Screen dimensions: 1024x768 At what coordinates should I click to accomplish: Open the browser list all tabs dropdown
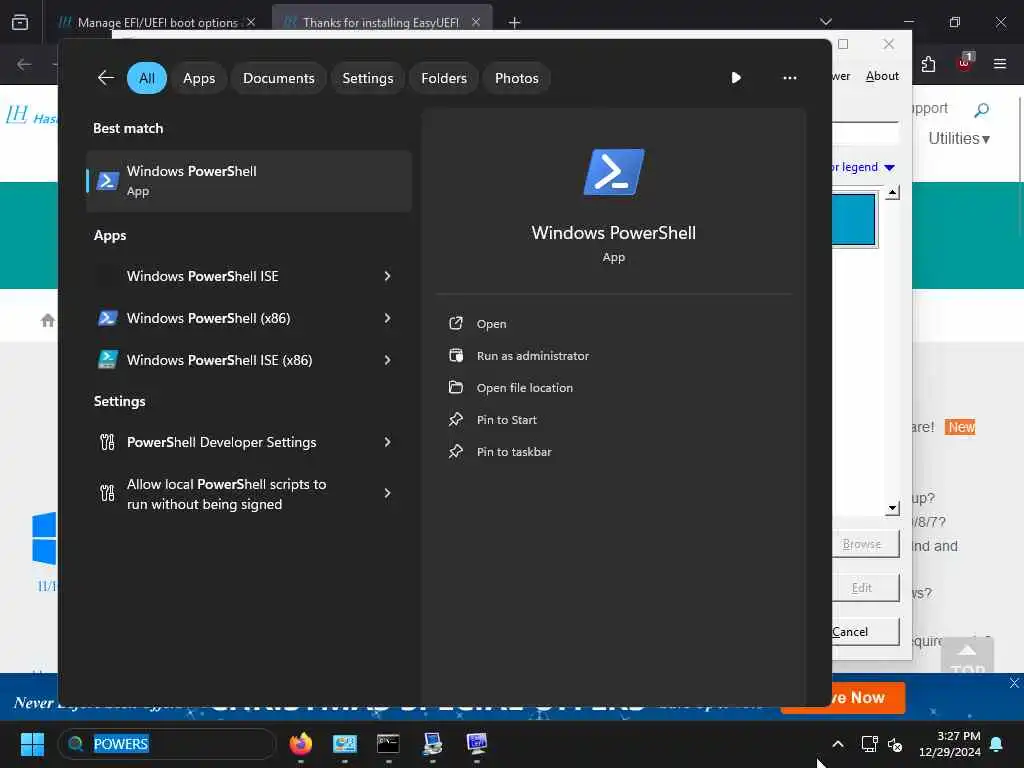(826, 22)
